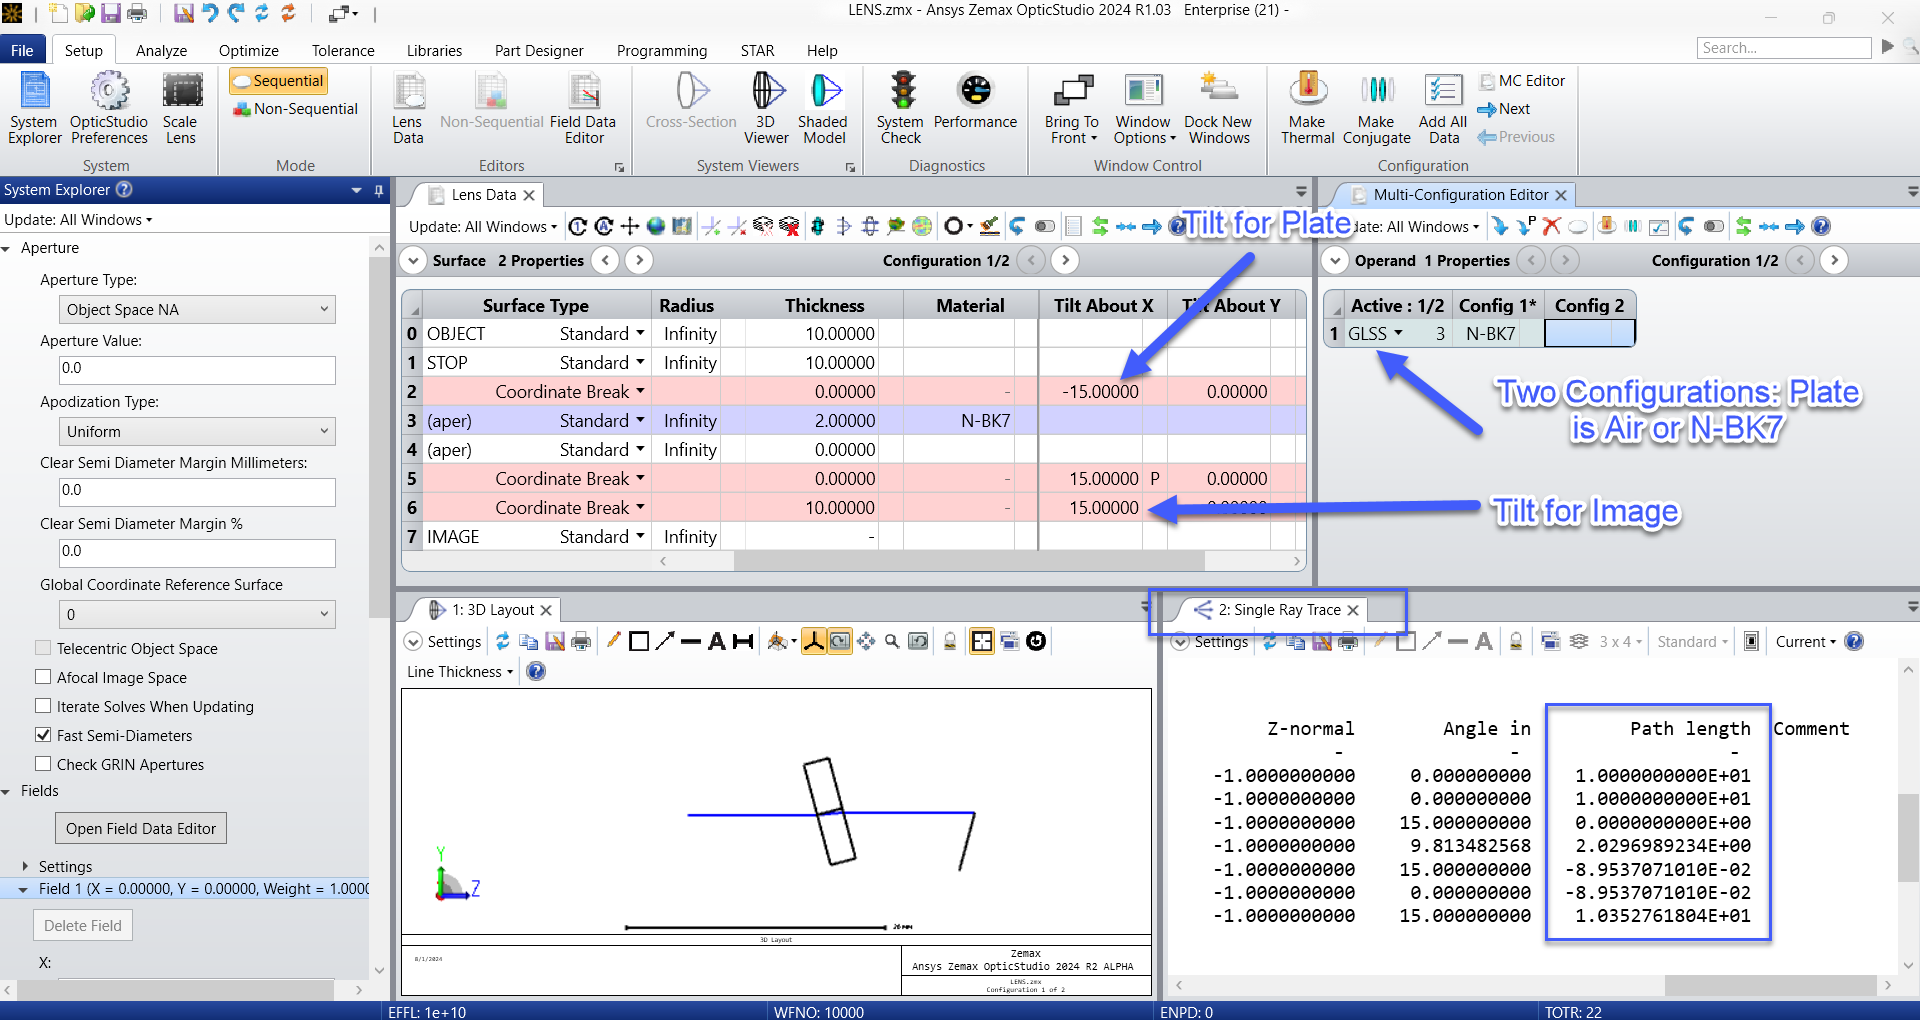Close the 3D Layout tab
This screenshot has width=1920, height=1020.
coord(546,610)
